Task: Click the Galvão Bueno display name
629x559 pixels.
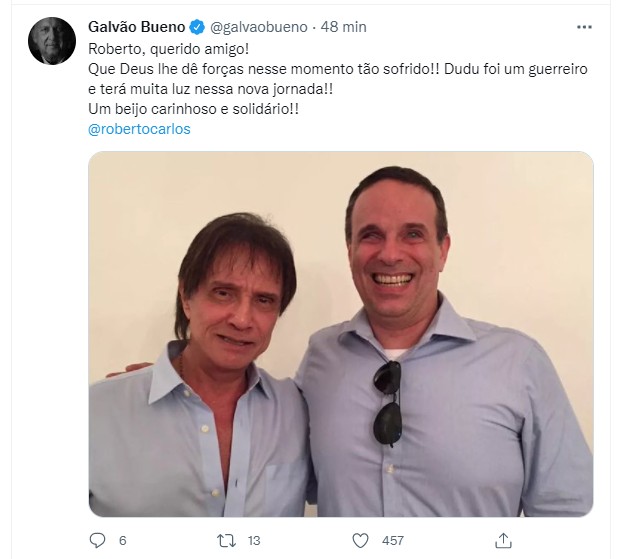Action: click(136, 27)
